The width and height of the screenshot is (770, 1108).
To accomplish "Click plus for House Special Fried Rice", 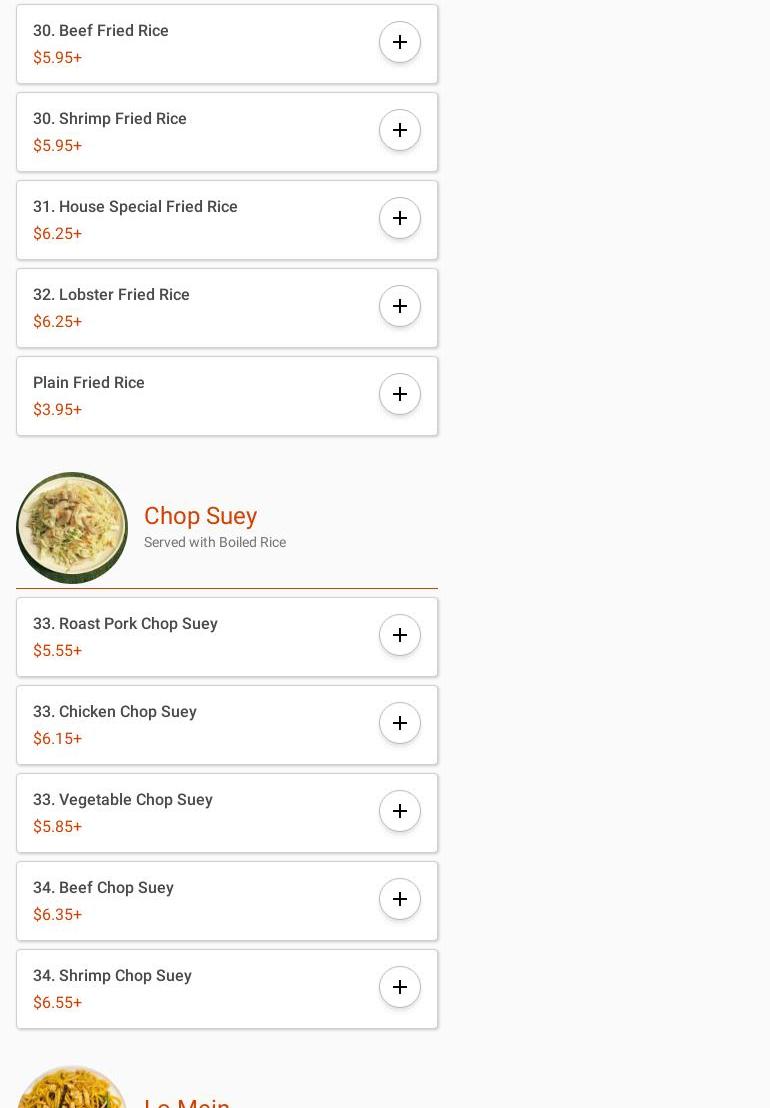I will pyautogui.click(x=400, y=218).
